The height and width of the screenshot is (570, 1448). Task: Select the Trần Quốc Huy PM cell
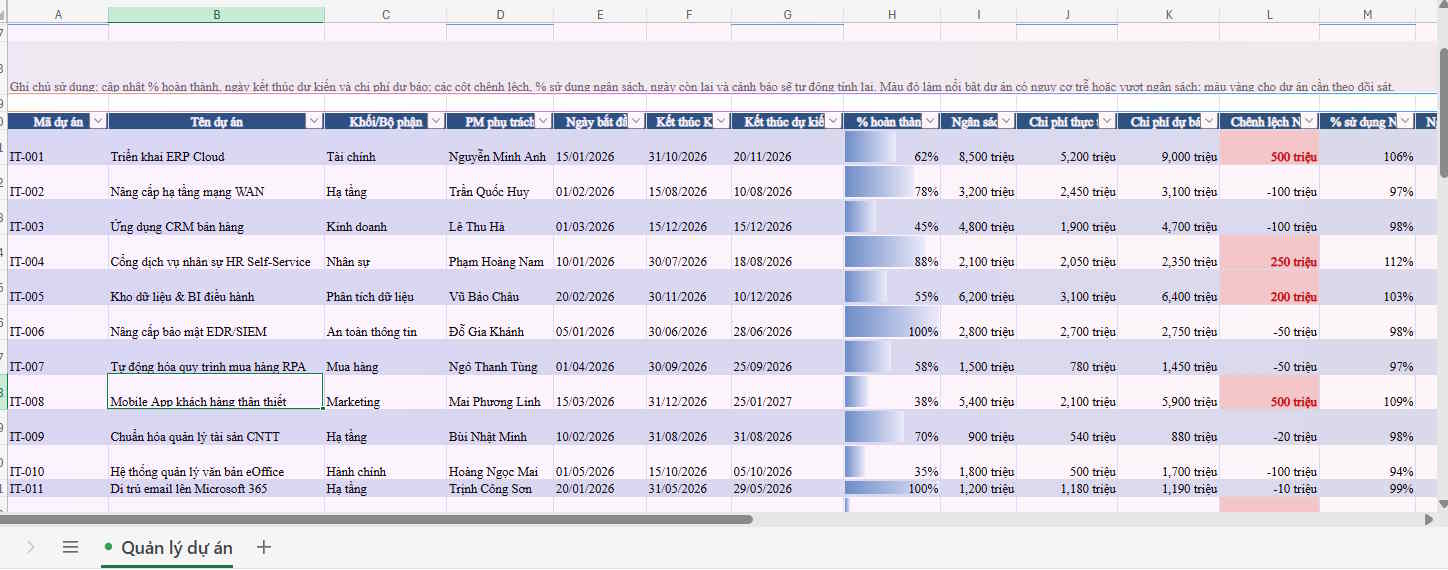pos(500,182)
